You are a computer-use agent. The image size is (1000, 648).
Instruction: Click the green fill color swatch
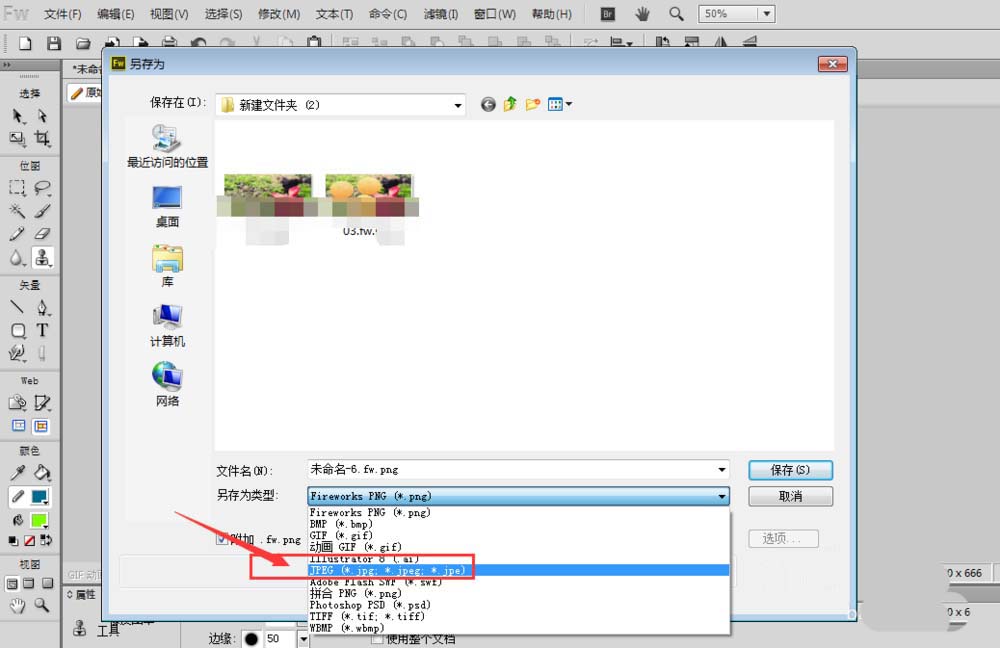39,520
